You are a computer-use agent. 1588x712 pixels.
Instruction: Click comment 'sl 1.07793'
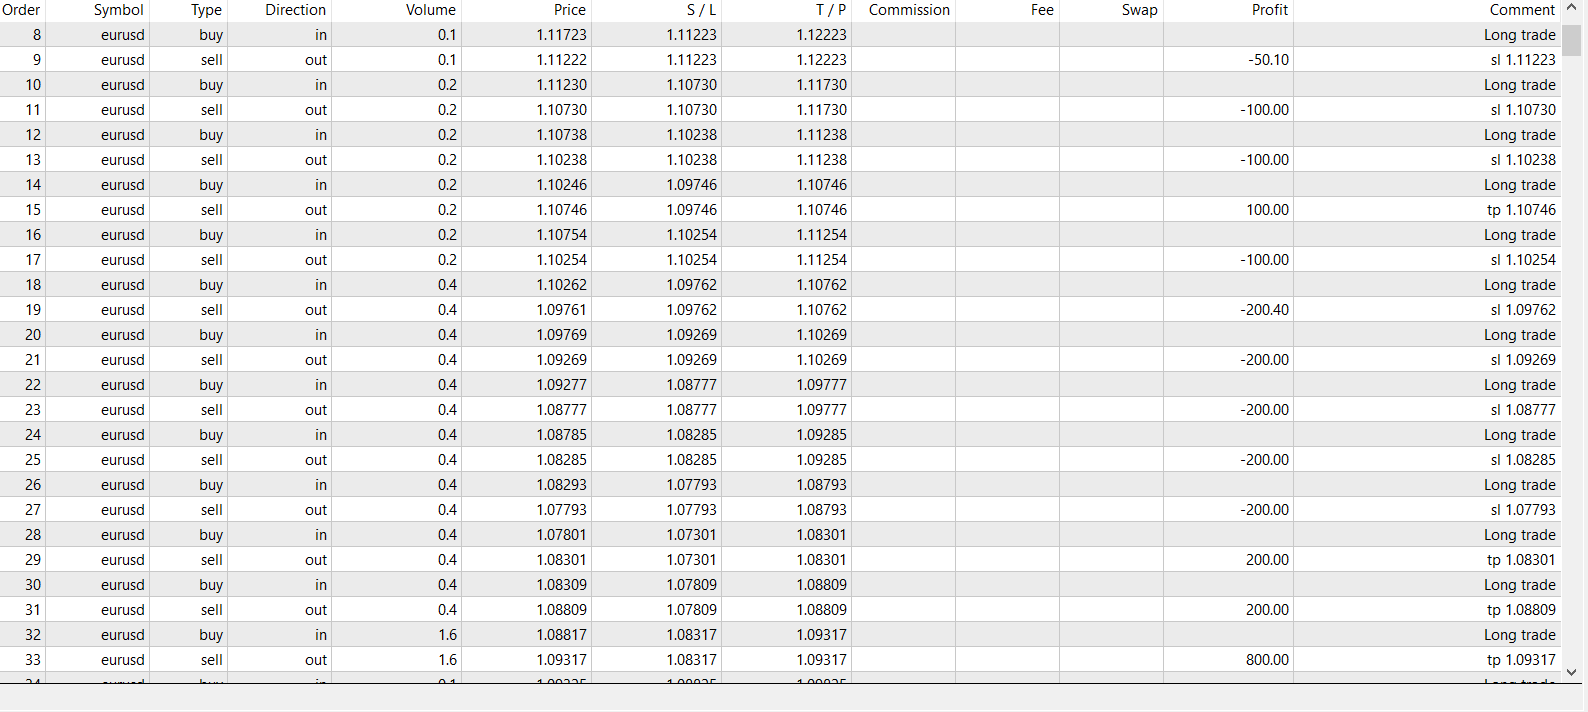pos(1523,510)
